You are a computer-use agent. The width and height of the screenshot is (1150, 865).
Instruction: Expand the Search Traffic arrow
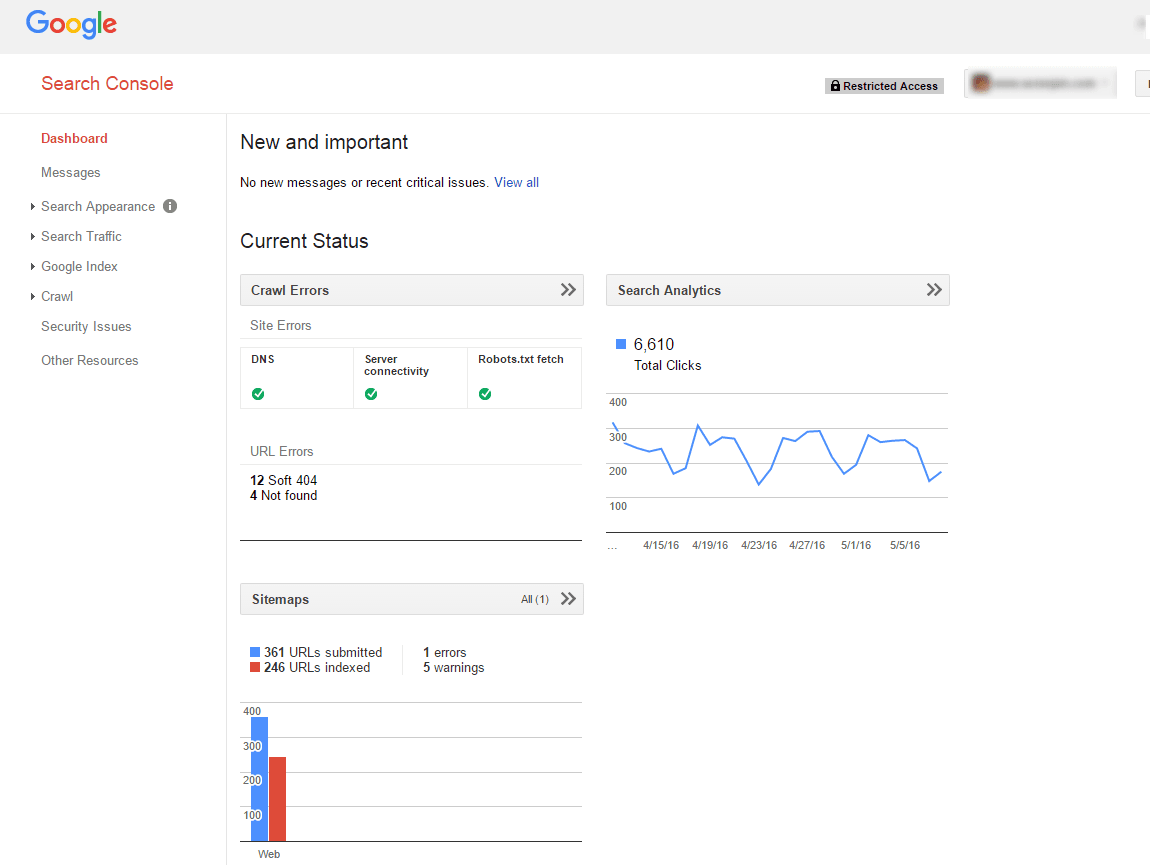pyautogui.click(x=32, y=236)
